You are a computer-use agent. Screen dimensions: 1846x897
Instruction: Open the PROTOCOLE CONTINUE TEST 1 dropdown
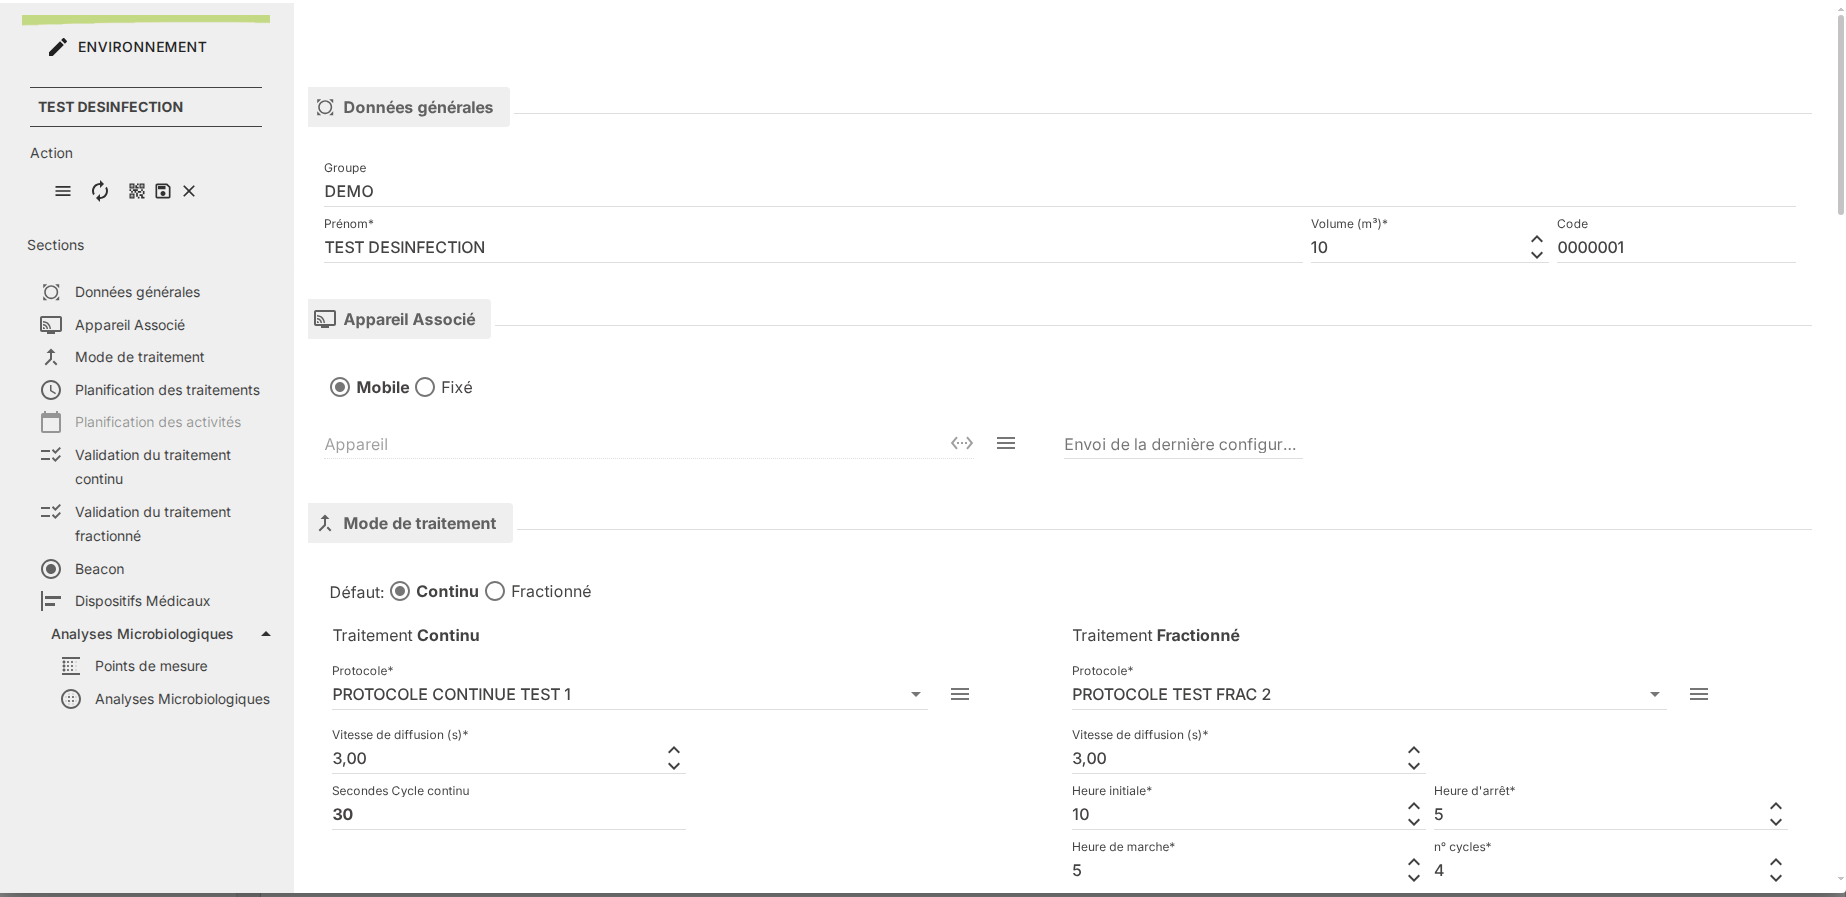tap(915, 694)
